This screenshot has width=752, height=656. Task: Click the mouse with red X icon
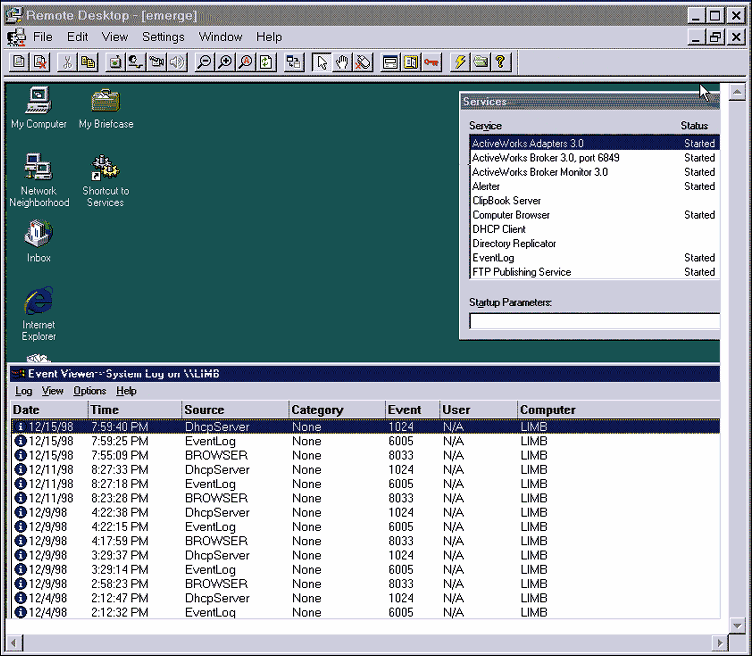[x=363, y=62]
